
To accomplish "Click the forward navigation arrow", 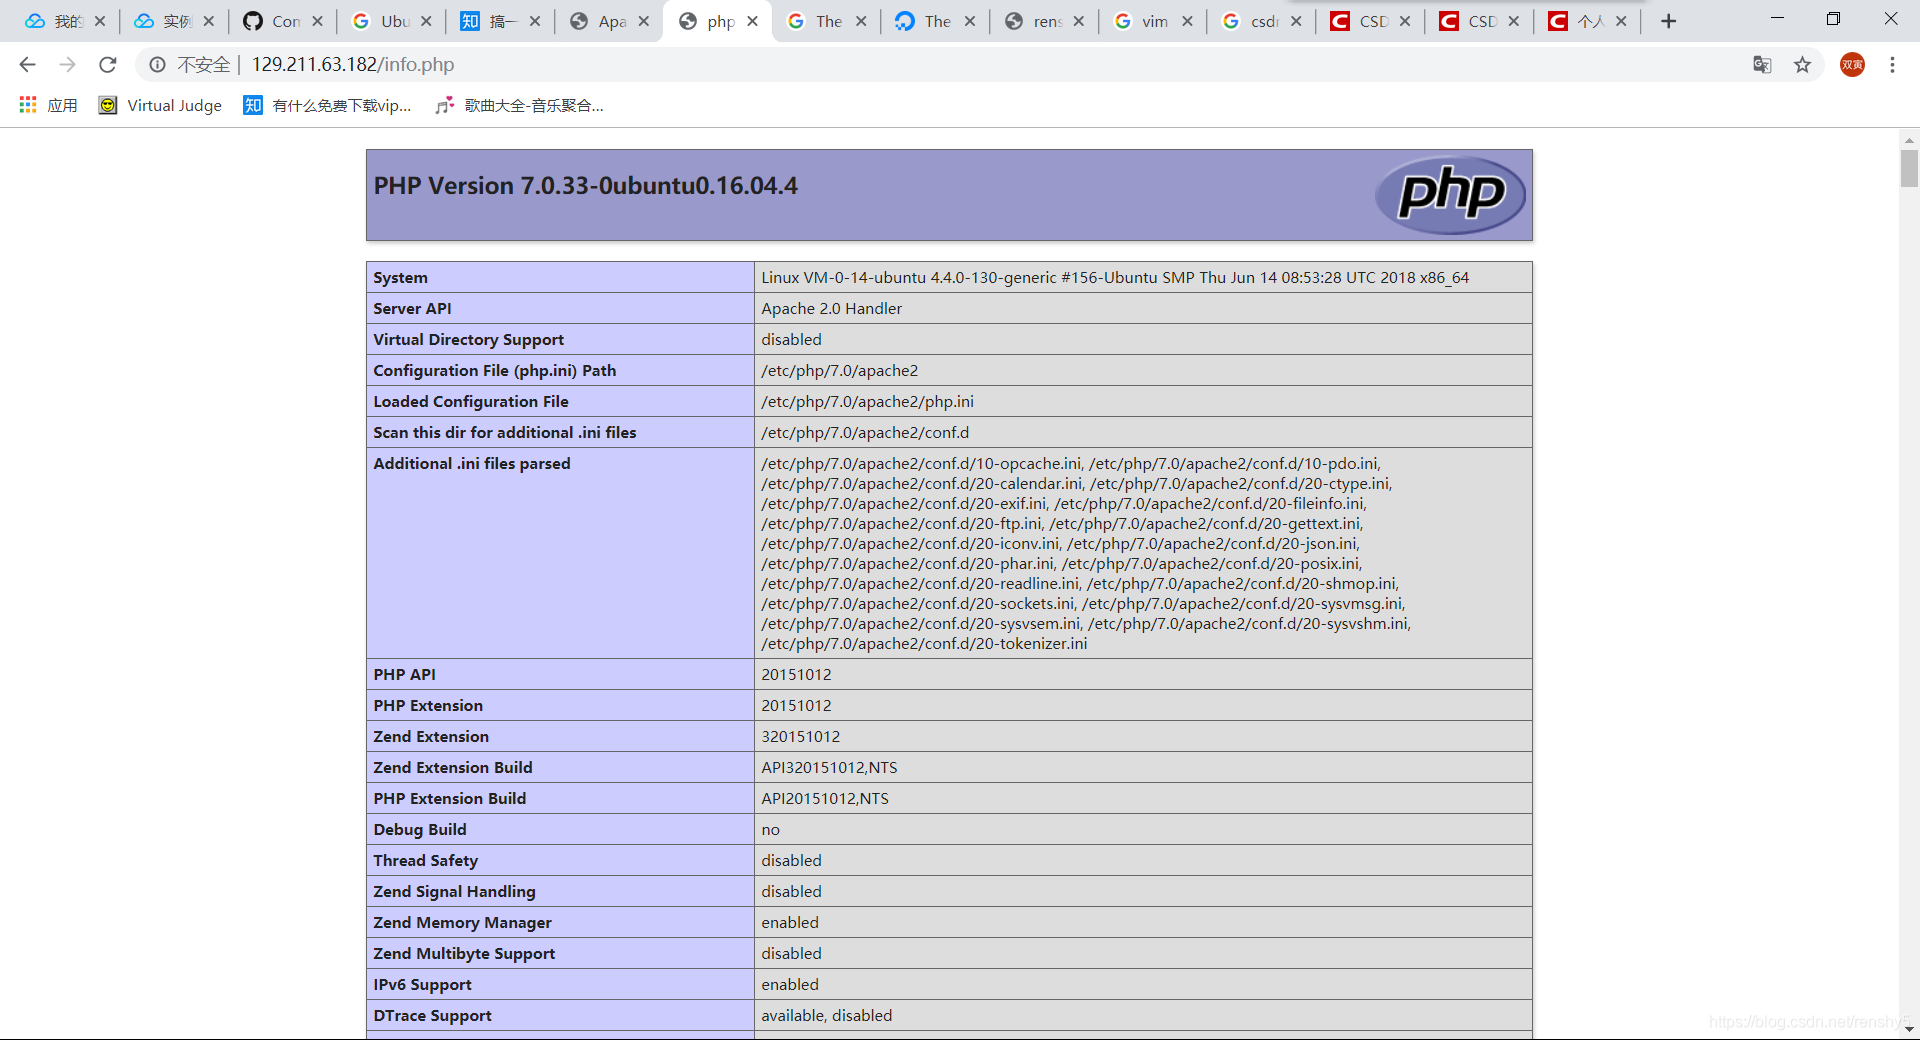I will [67, 64].
